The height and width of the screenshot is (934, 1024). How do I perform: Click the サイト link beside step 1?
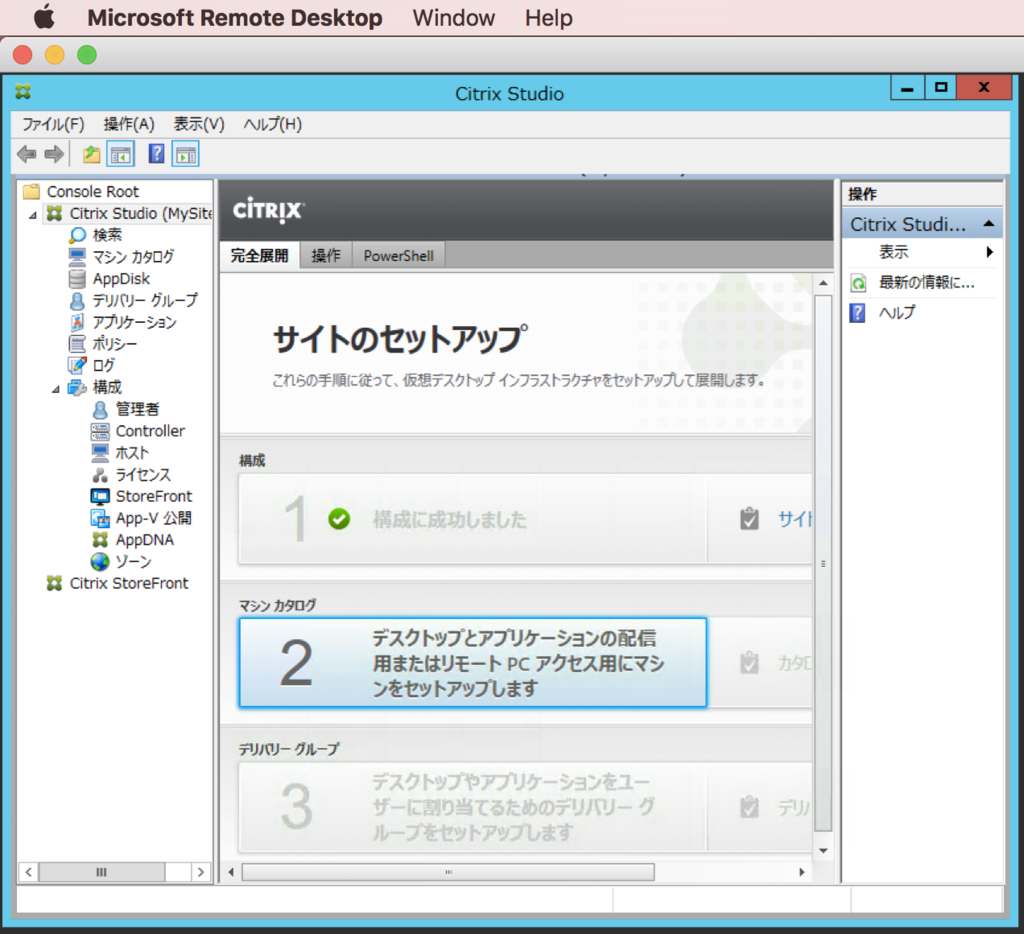point(795,520)
